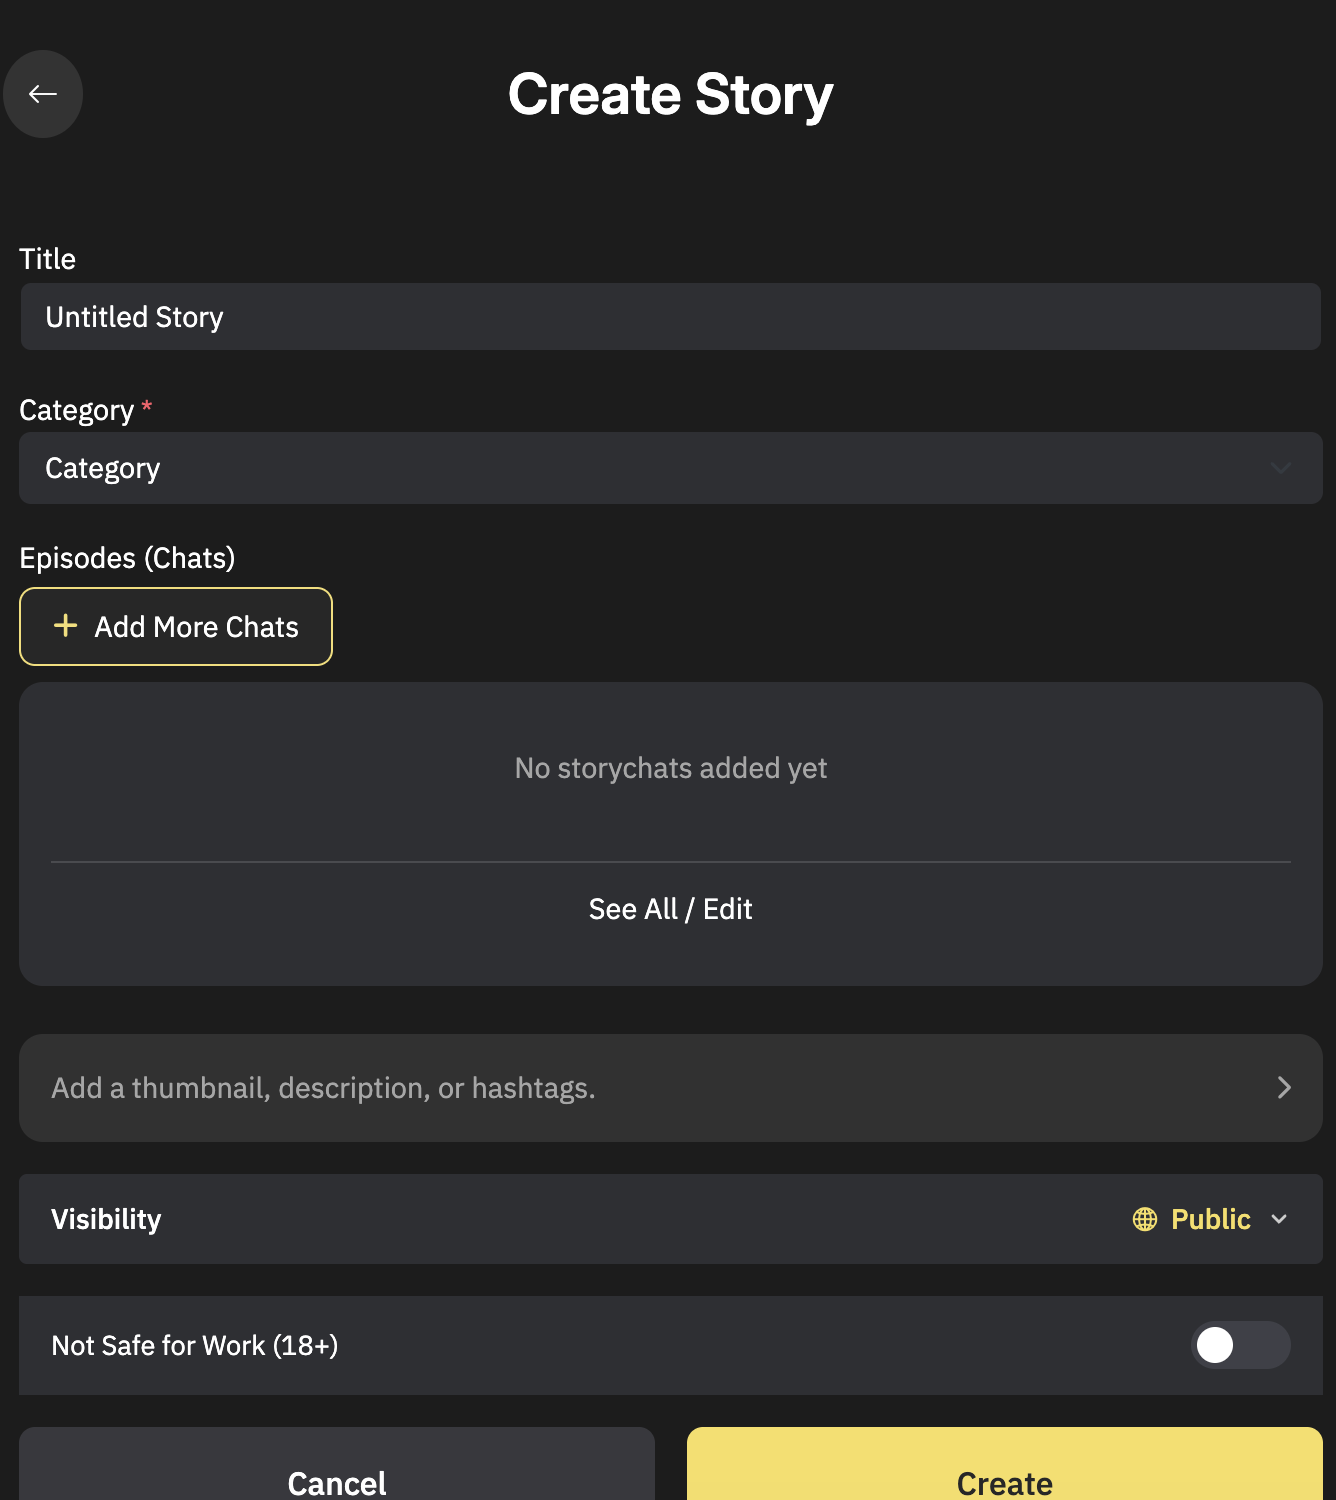
Task: Click the plus icon beside Add More Chats
Action: (66, 626)
